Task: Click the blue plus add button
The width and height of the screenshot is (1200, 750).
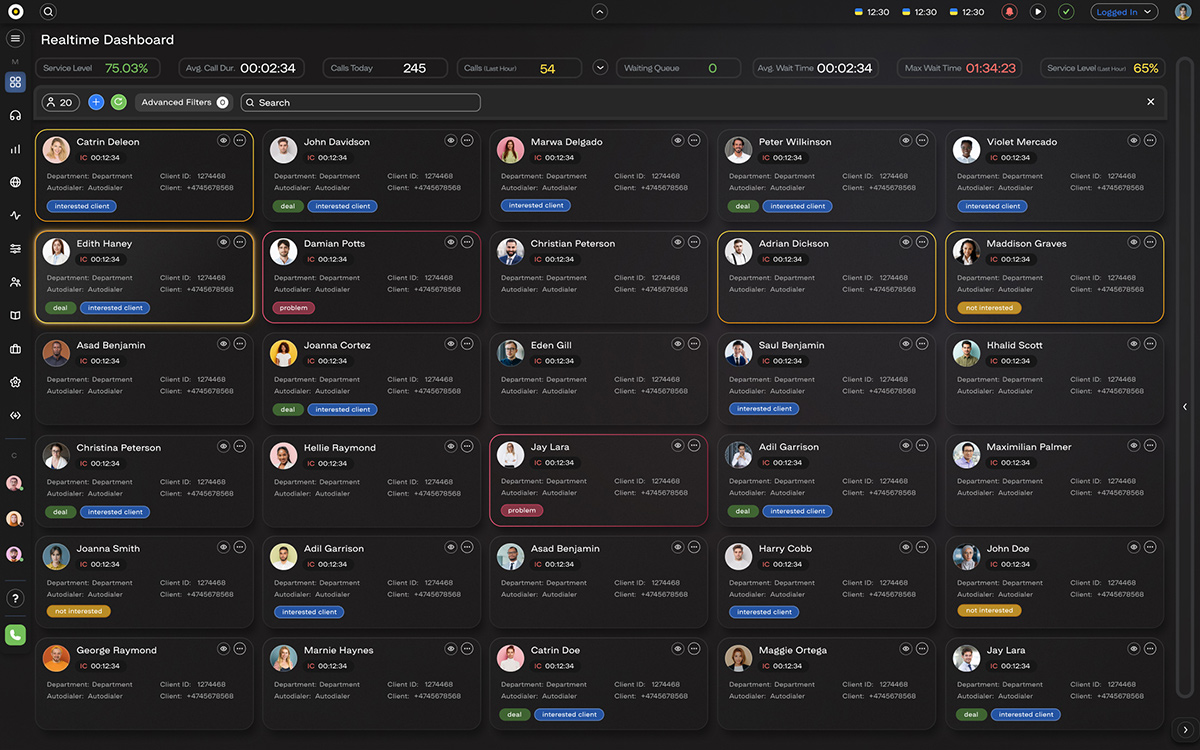Action: [x=96, y=102]
